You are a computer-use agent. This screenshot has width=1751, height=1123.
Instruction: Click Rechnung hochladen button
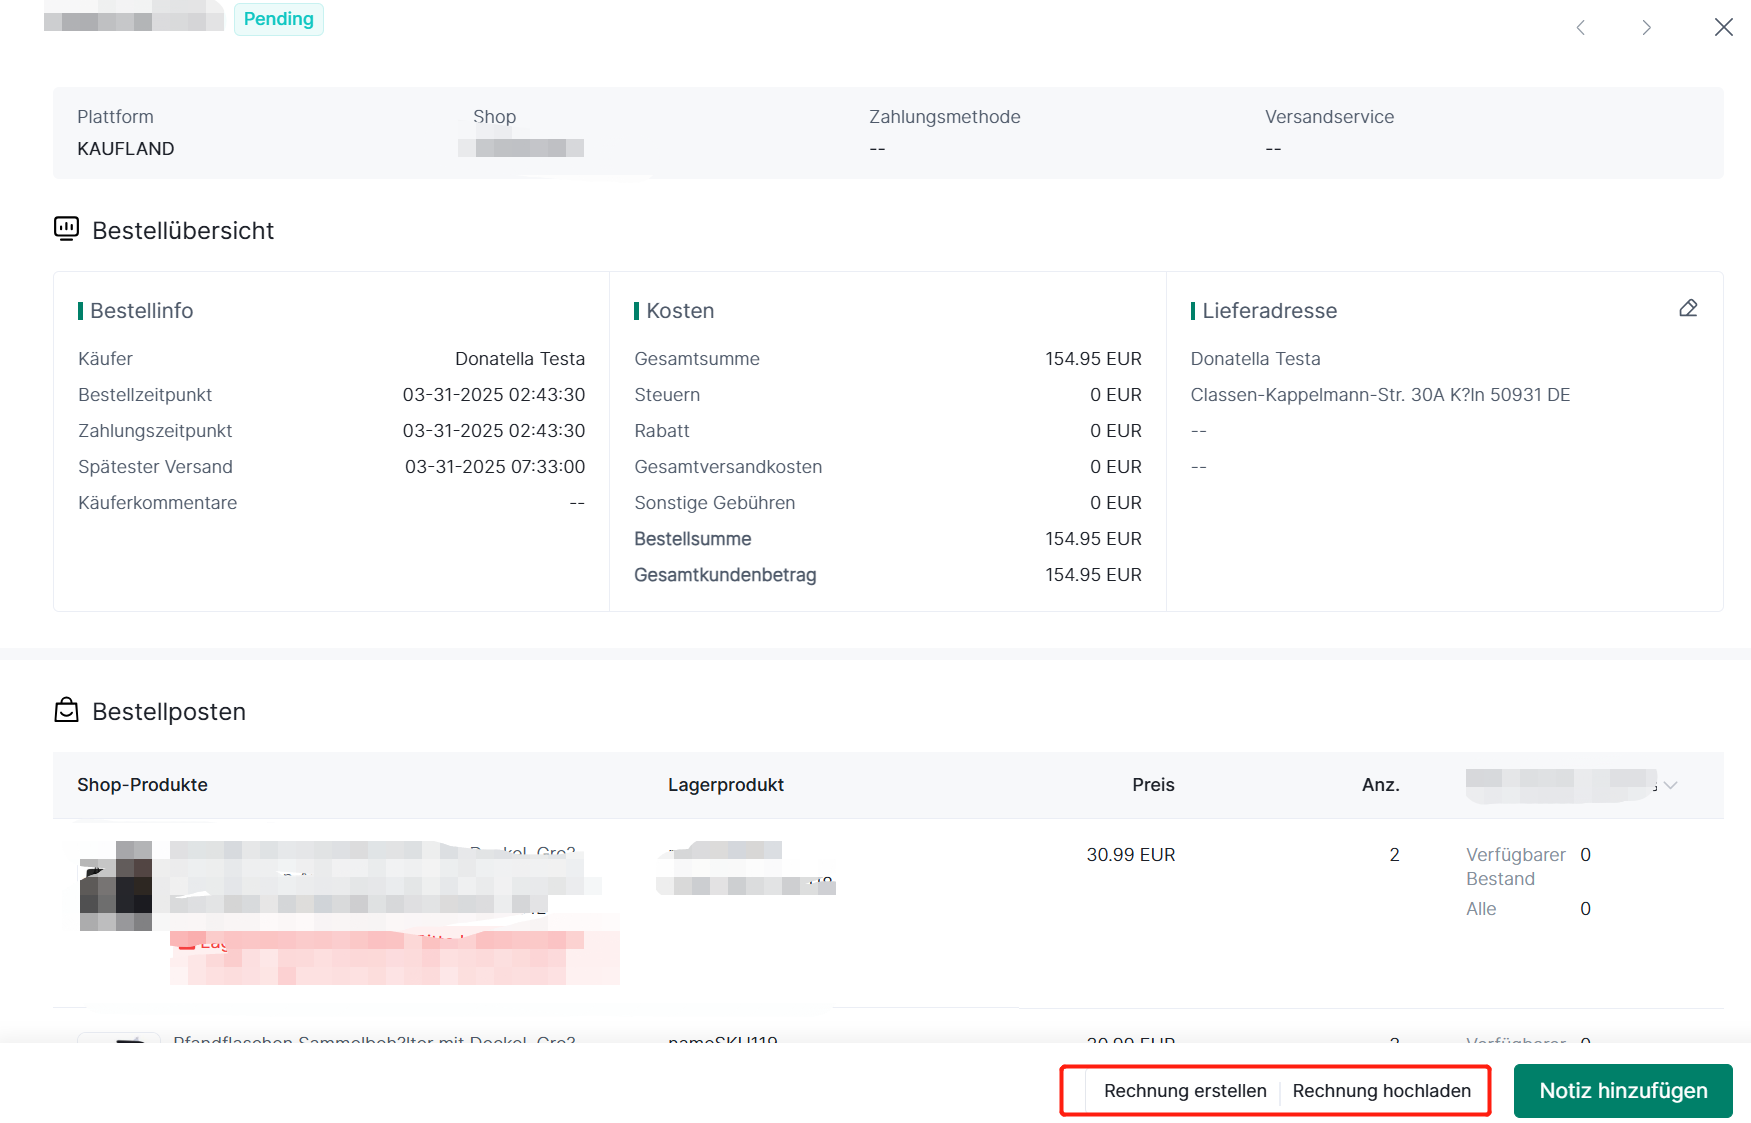pyautogui.click(x=1381, y=1091)
